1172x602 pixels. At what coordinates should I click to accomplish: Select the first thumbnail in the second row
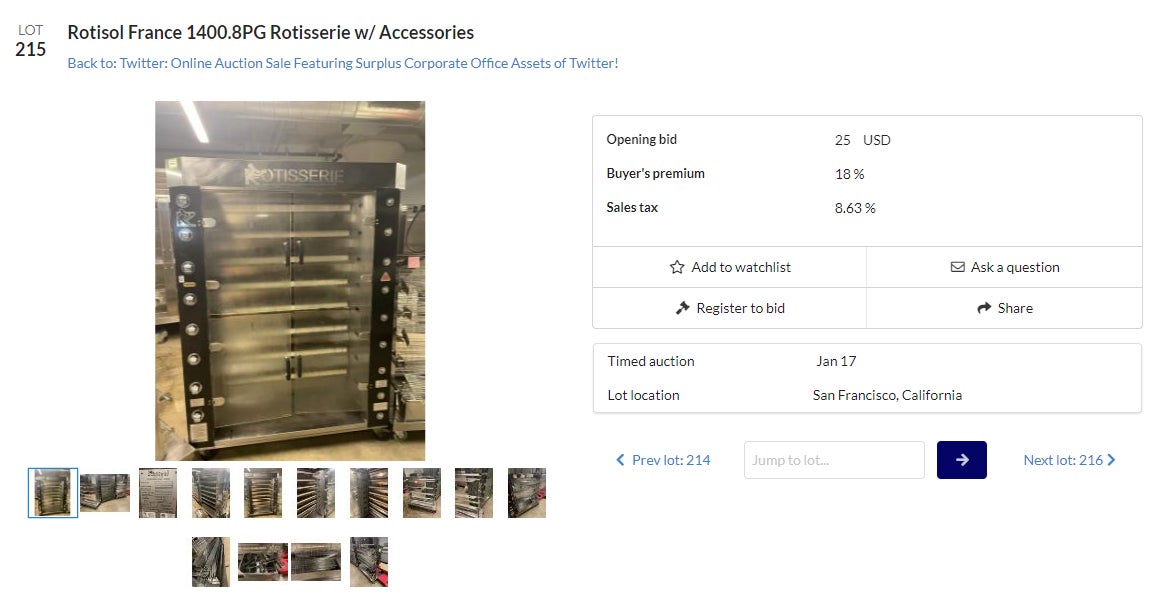211,562
